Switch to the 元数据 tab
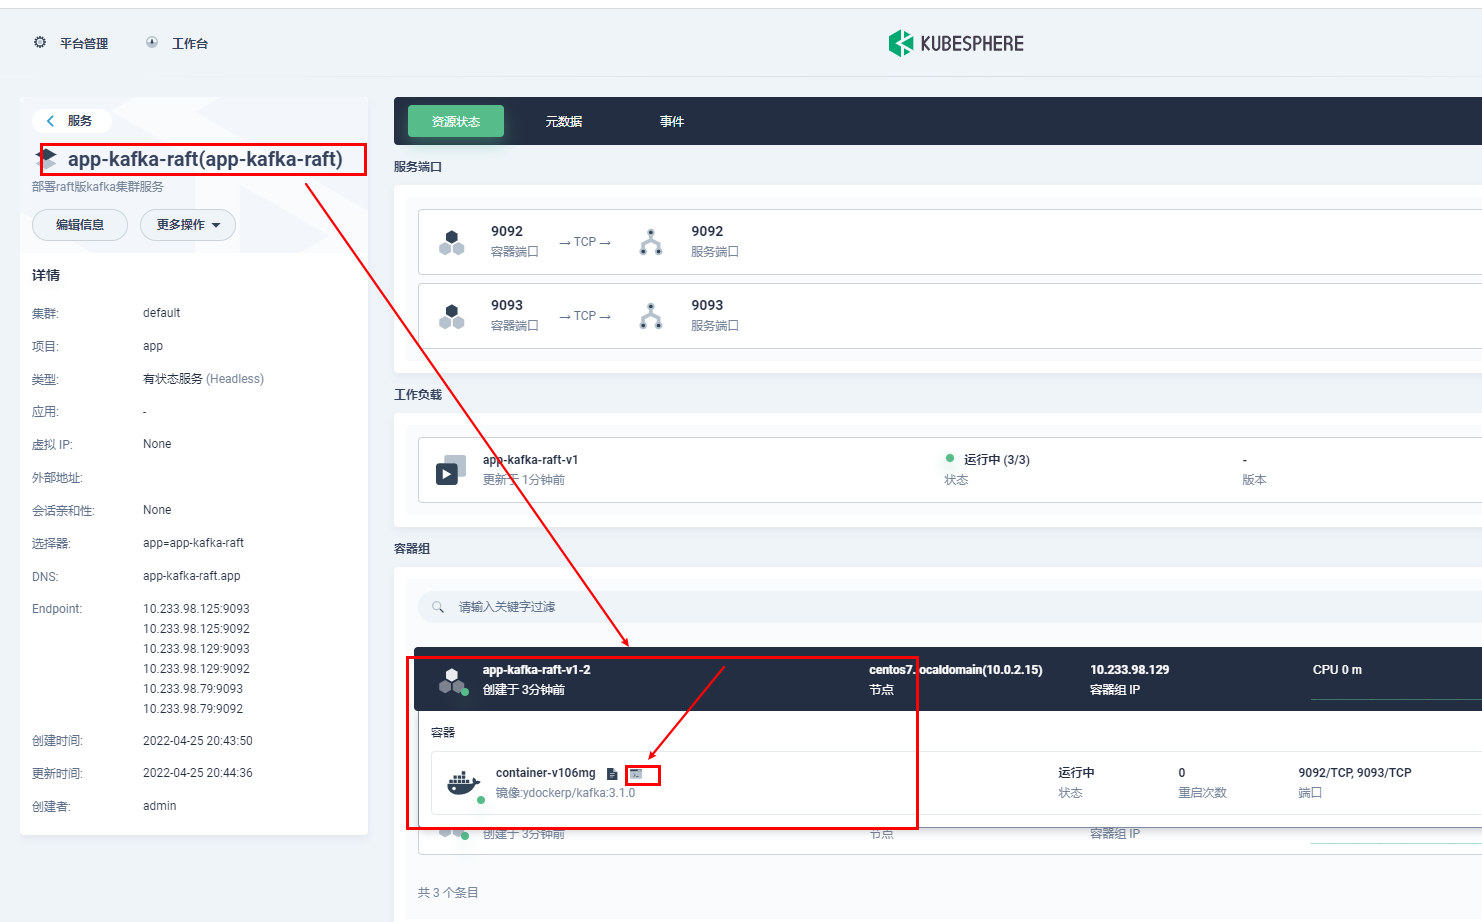The height and width of the screenshot is (922, 1482). click(x=564, y=121)
